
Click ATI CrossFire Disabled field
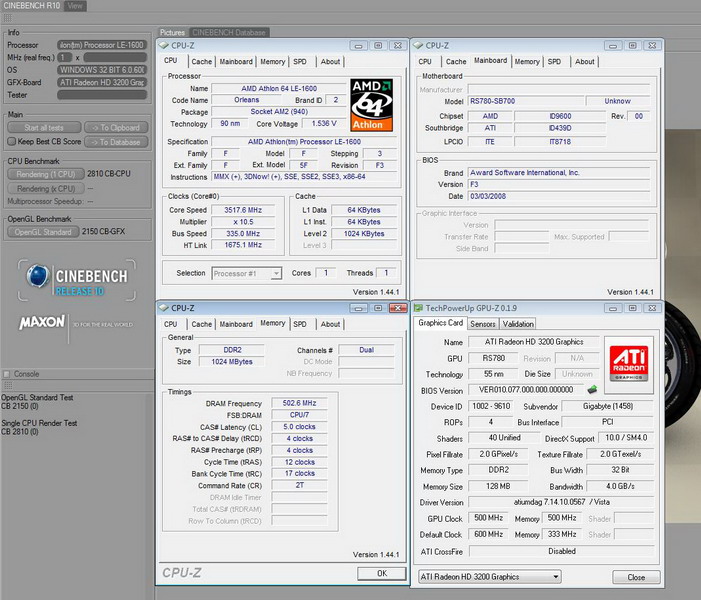(562, 551)
